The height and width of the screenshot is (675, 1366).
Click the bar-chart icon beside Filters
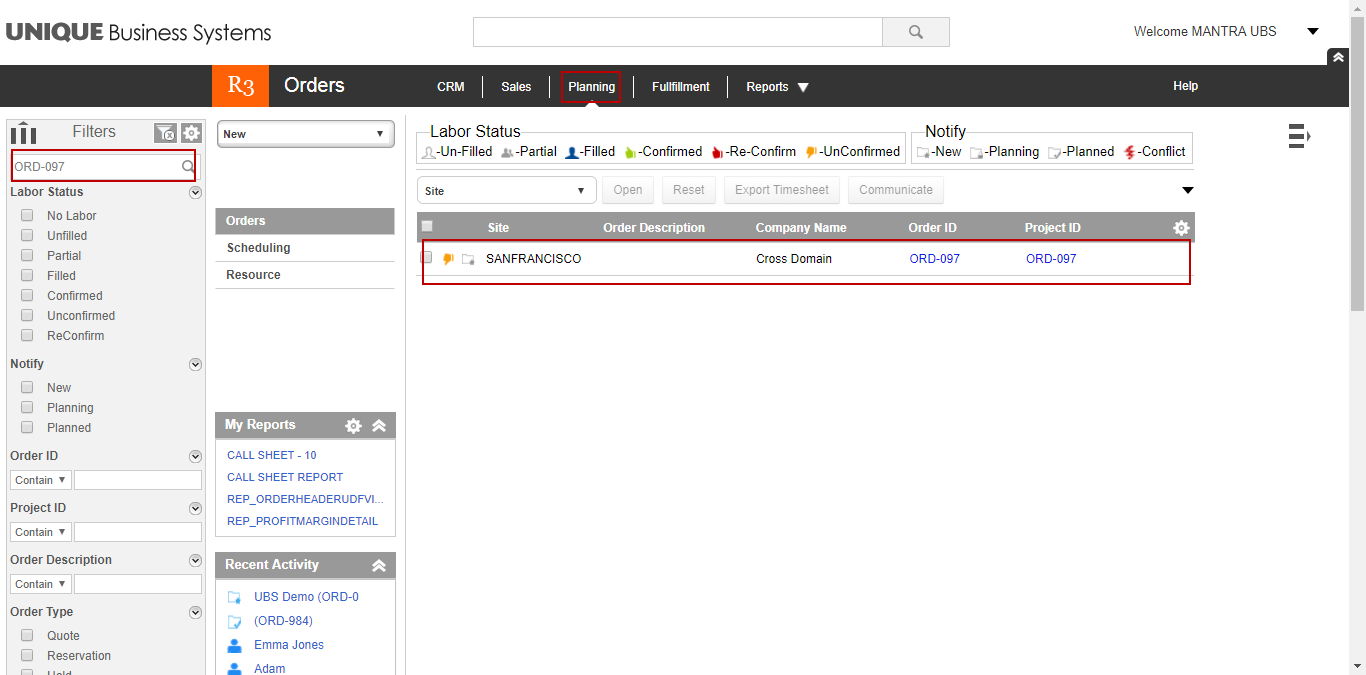[x=22, y=131]
